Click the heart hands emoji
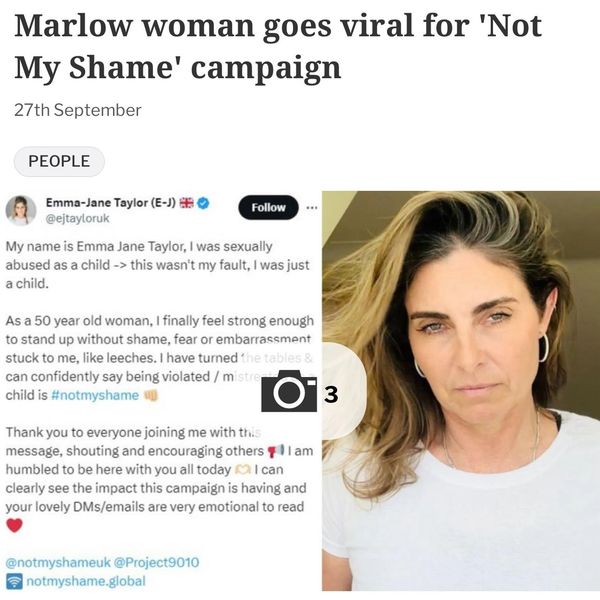Viewport: 600px width, 600px height. tap(242, 470)
